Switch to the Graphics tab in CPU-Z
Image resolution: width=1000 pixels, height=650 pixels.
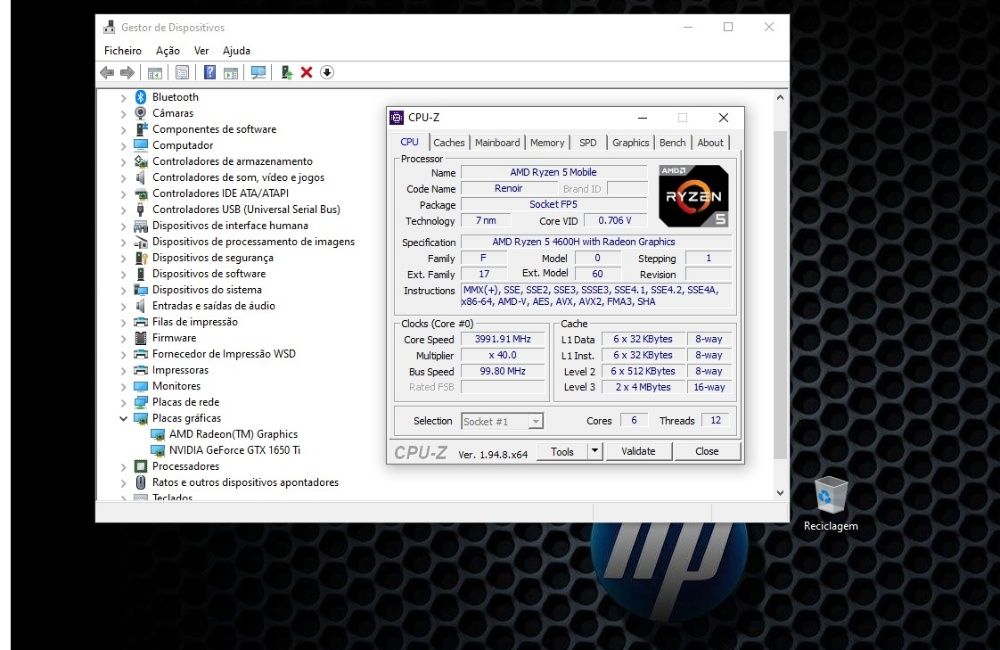tap(631, 143)
